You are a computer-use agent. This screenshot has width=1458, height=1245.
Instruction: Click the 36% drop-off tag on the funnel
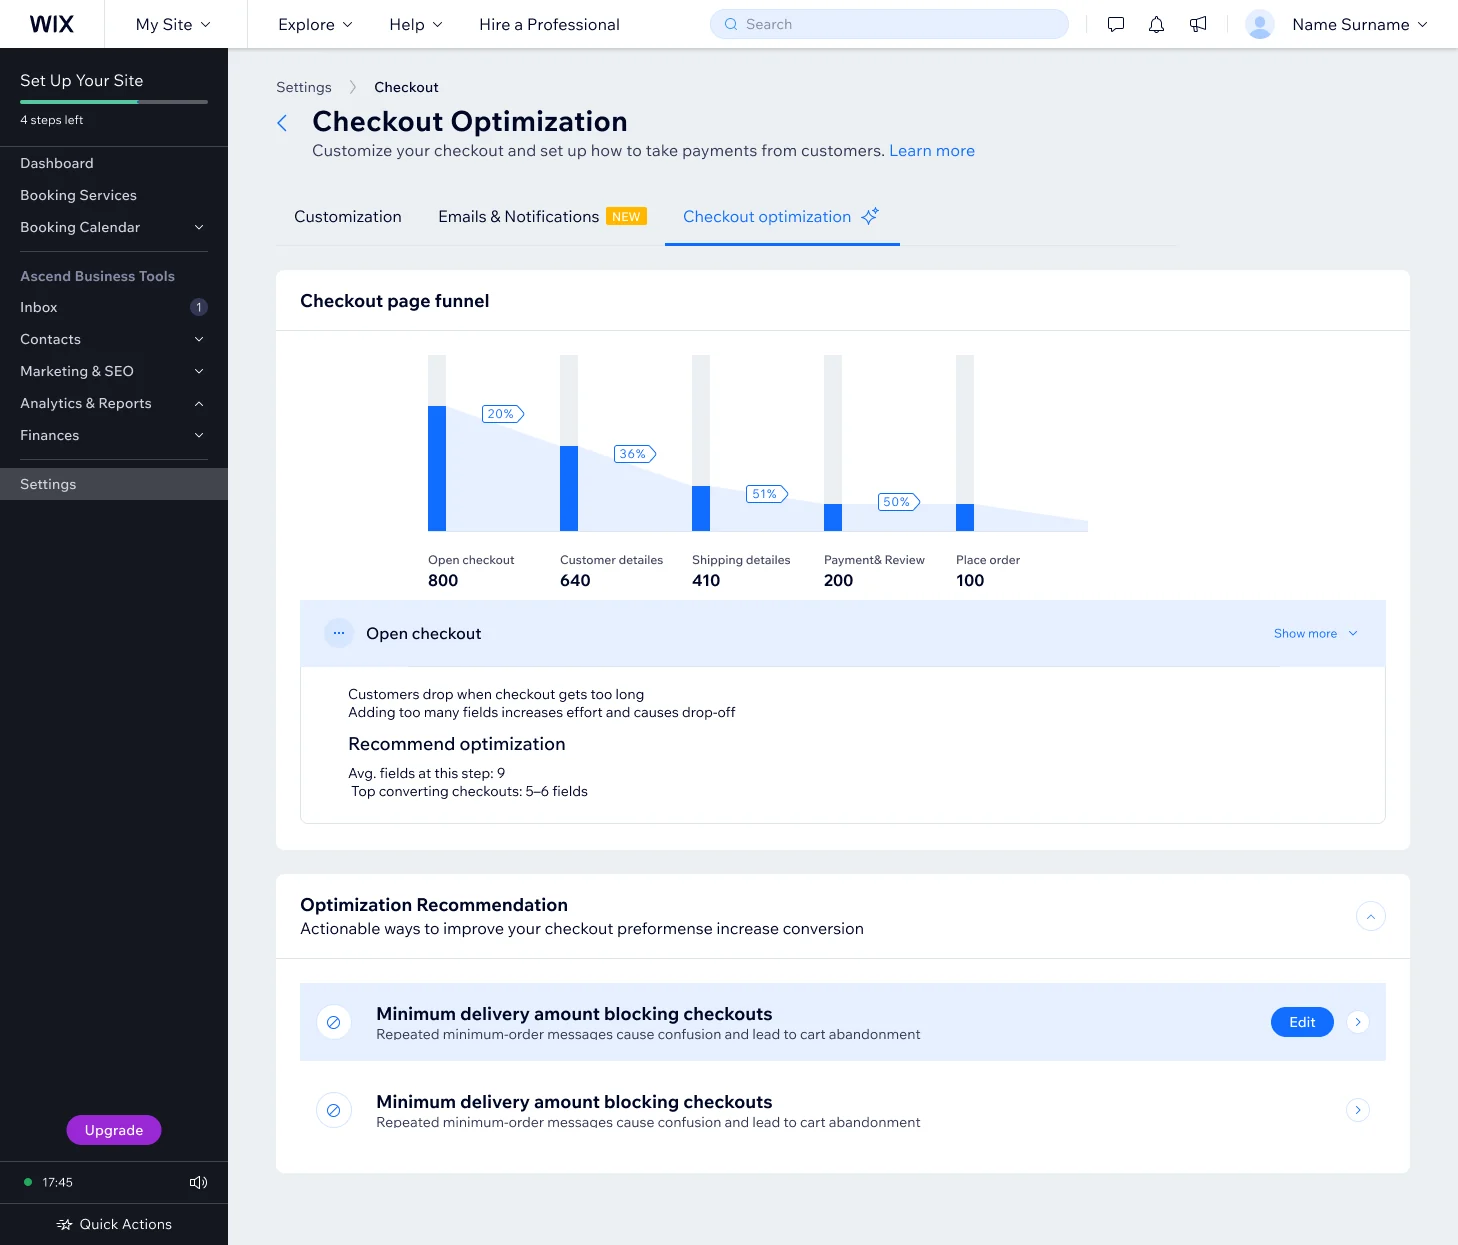[635, 454]
